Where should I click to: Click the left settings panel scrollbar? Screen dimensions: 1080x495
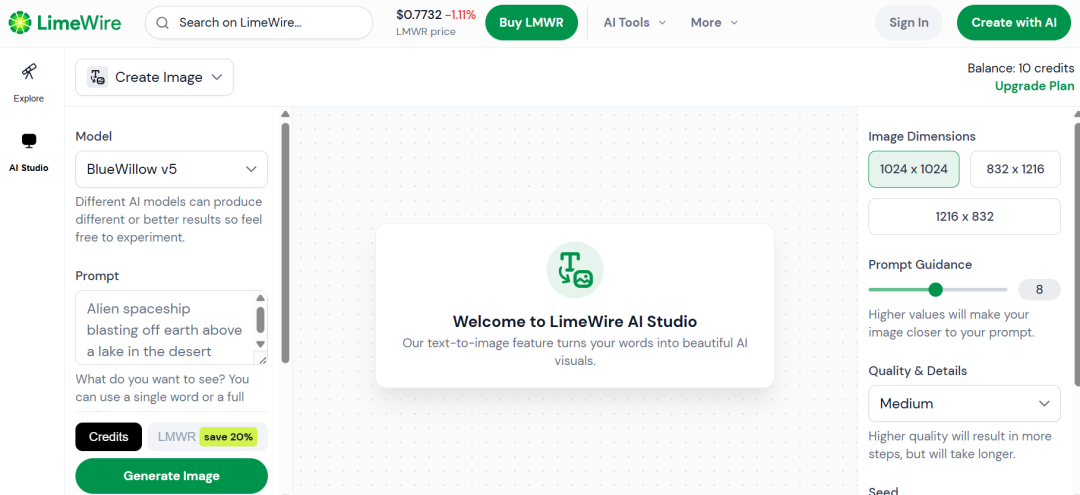(285, 241)
